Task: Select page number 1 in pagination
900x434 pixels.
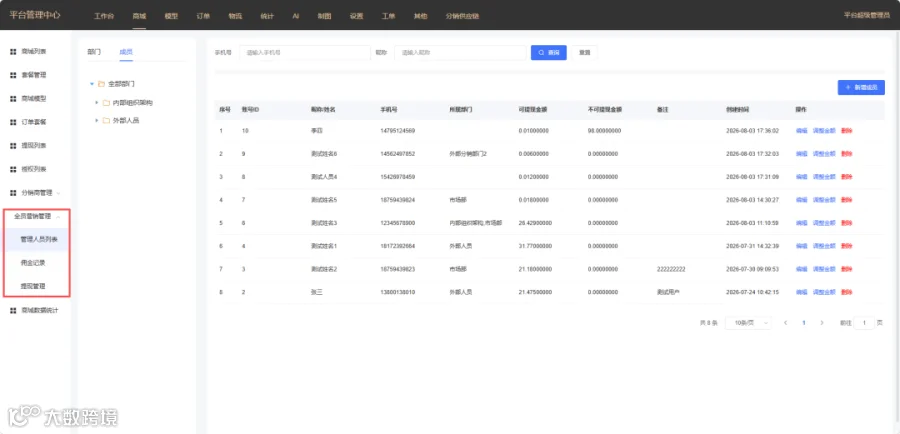Action: pyautogui.click(x=804, y=323)
